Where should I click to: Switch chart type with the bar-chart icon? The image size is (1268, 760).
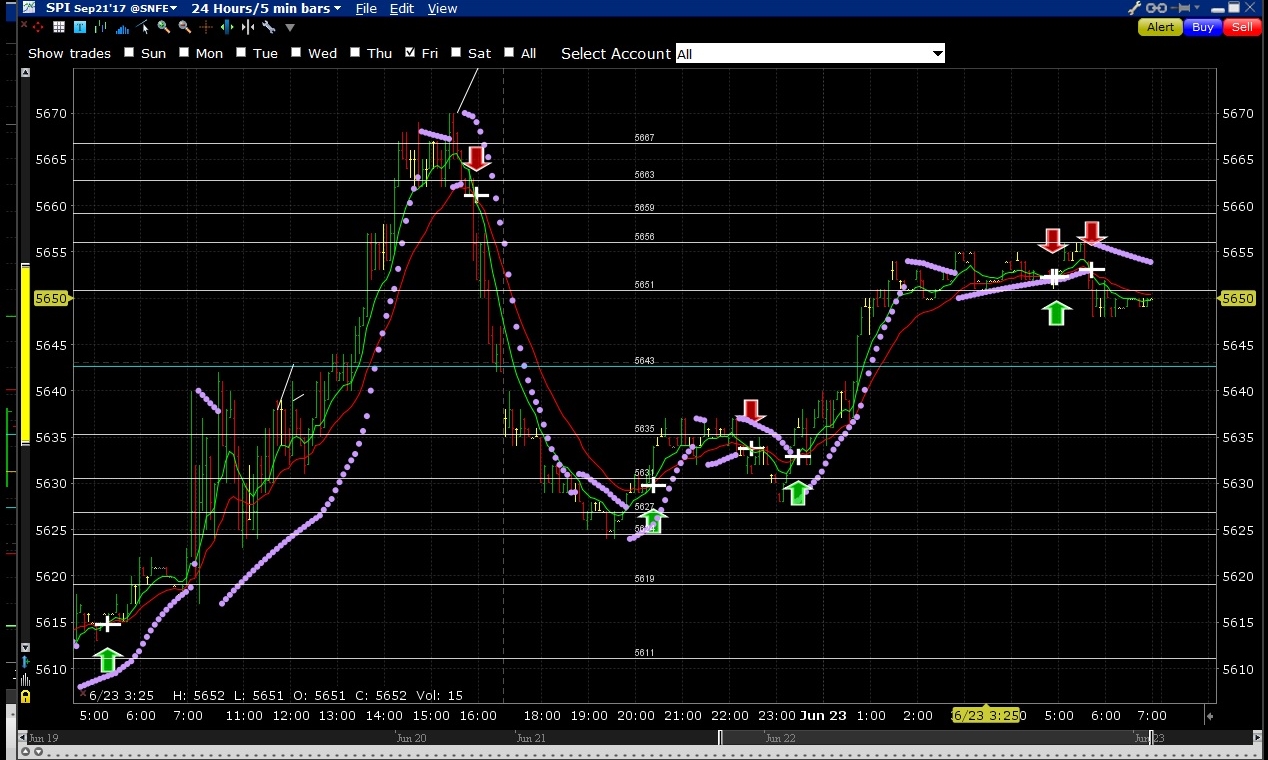pyautogui.click(x=101, y=27)
